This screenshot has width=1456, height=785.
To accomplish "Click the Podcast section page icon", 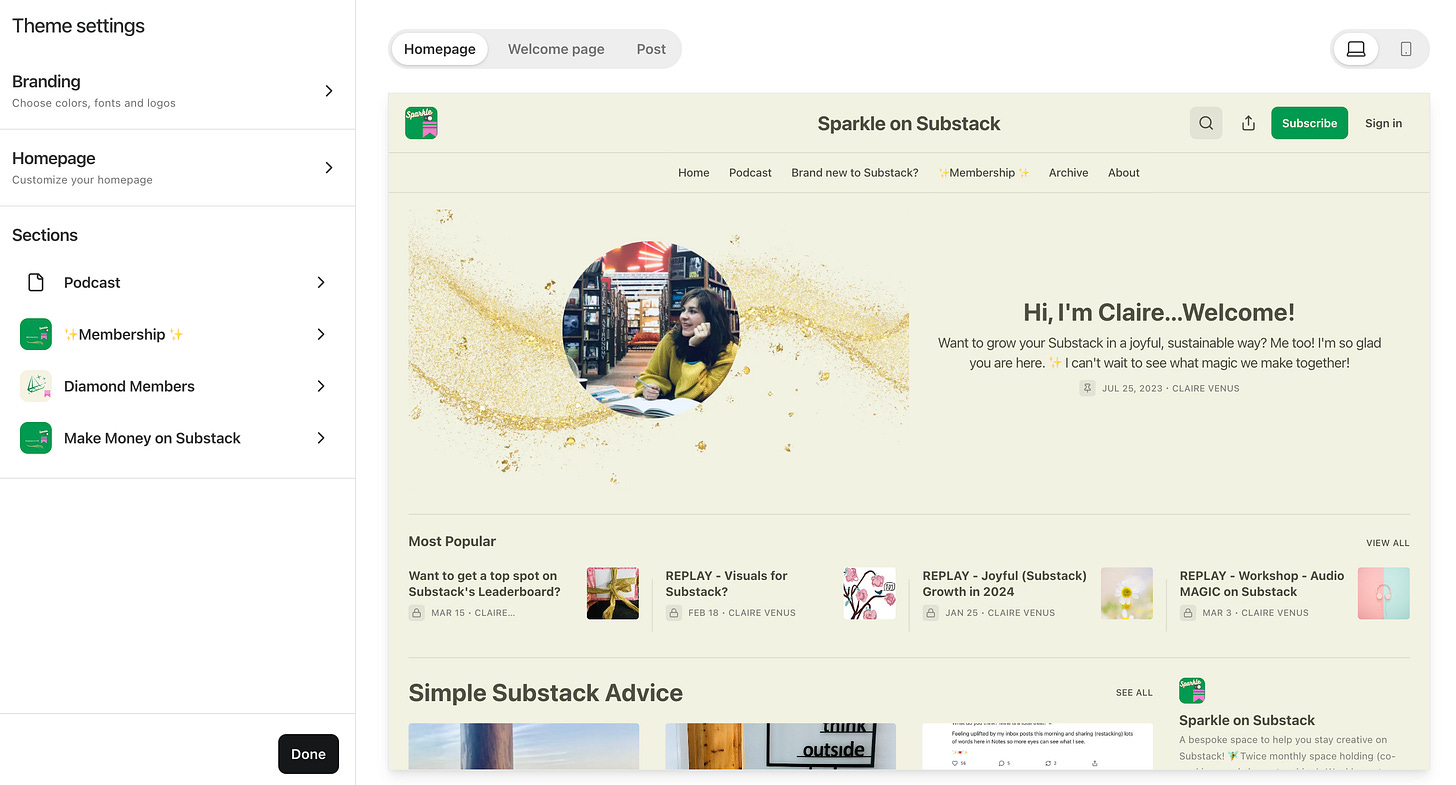I will pyautogui.click(x=36, y=283).
